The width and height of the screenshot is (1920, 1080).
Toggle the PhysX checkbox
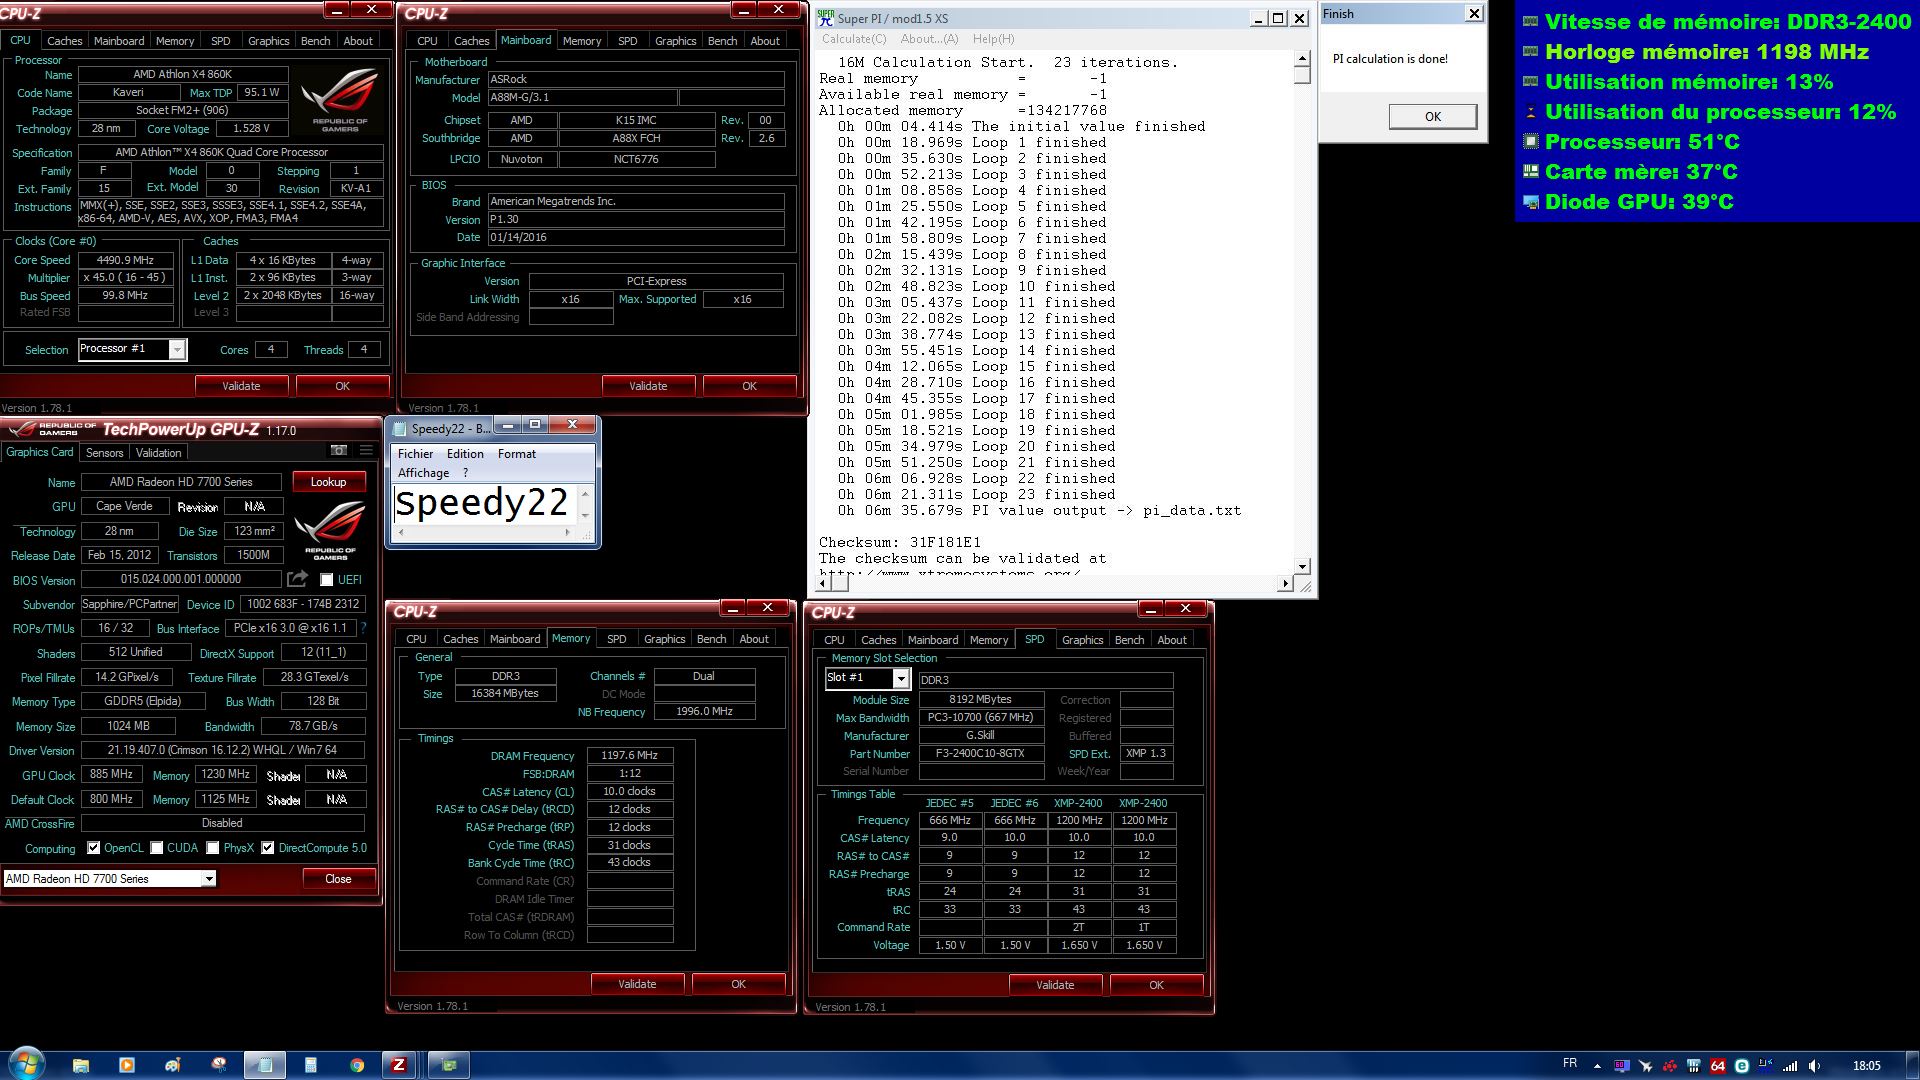213,848
